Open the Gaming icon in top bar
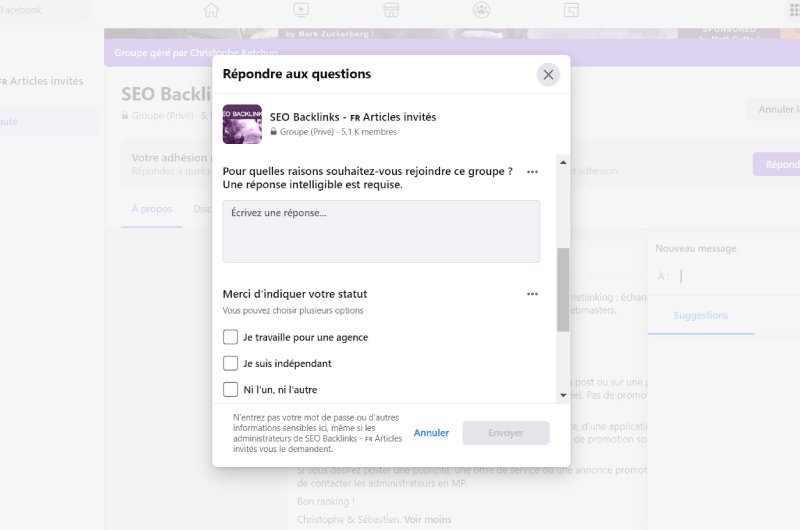This screenshot has width=800, height=530. click(571, 10)
